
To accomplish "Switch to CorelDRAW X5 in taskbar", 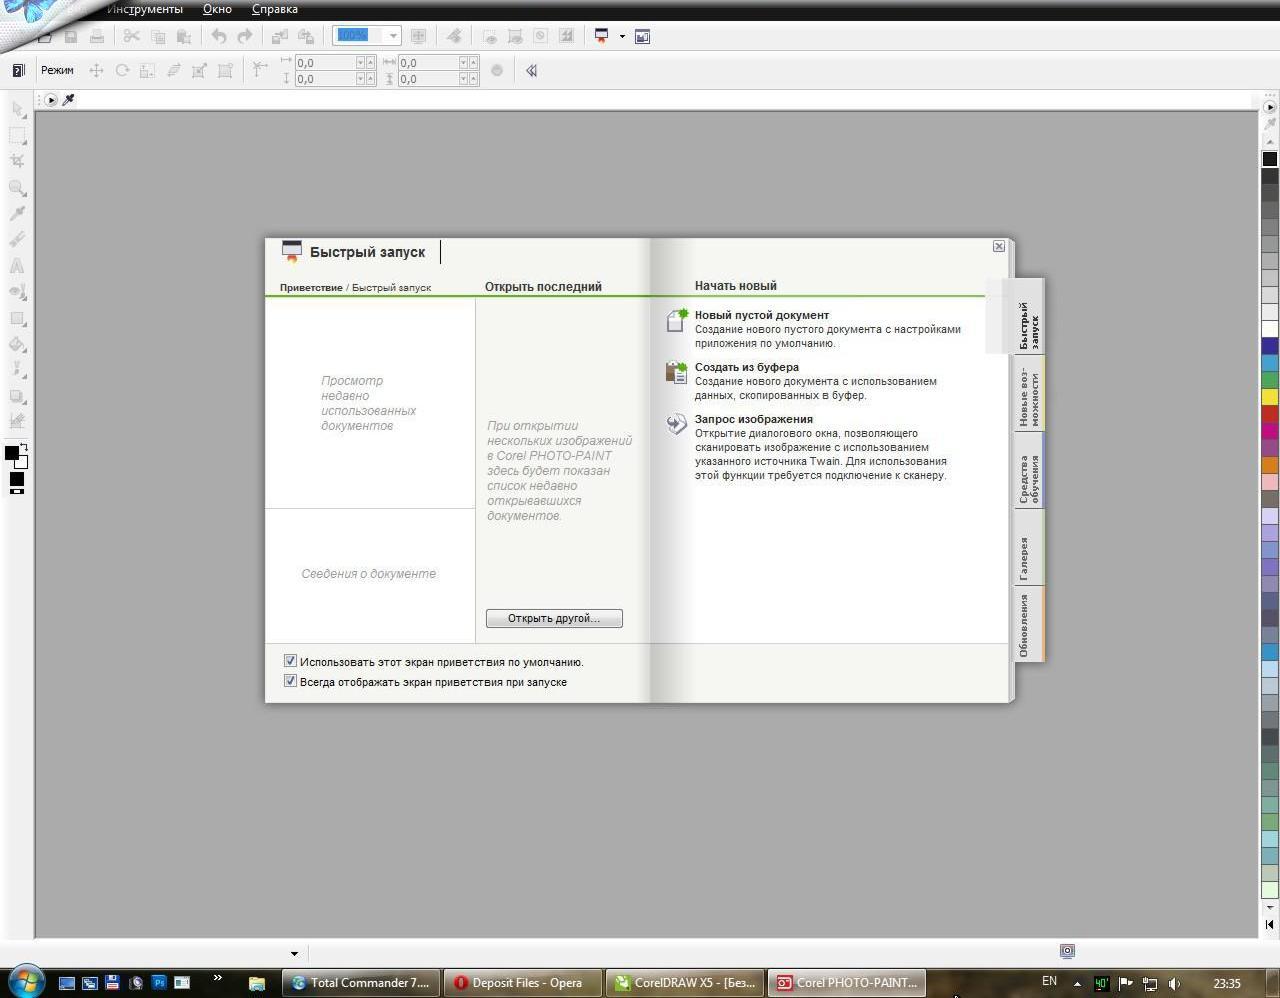I will click(685, 983).
